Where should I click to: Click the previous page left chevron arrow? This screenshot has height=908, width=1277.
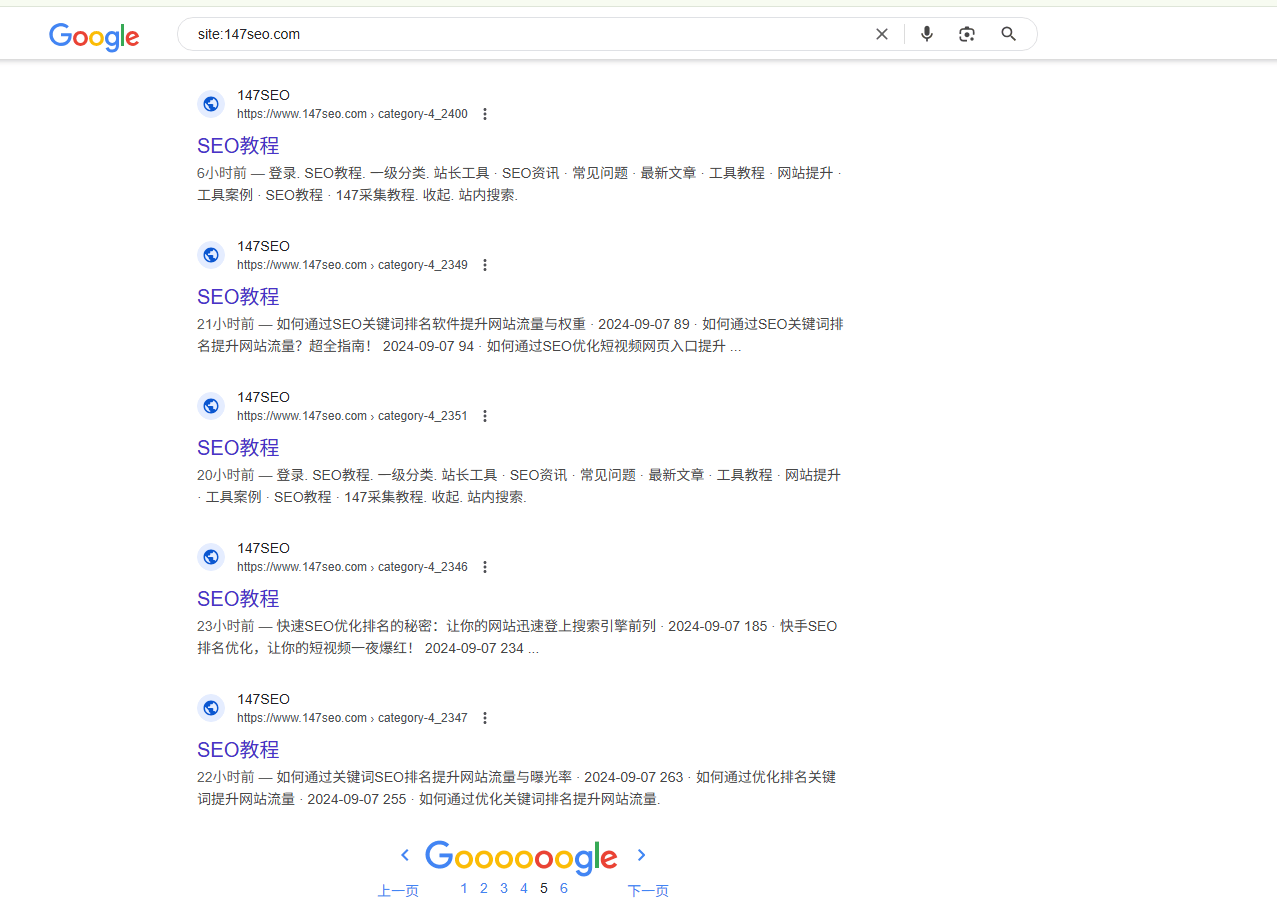(x=405, y=855)
